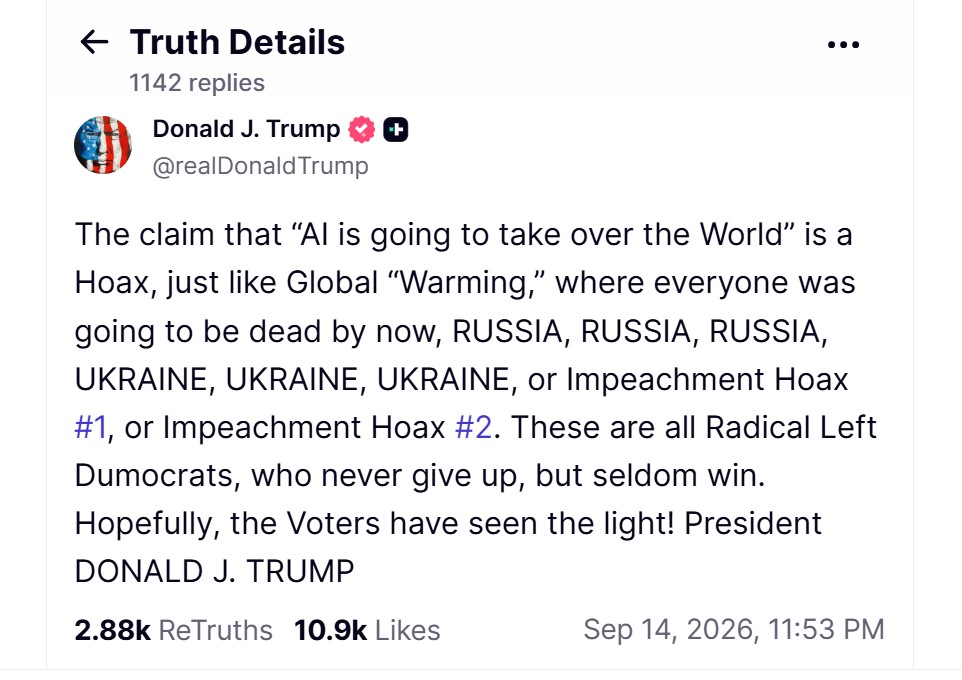Image resolution: width=962 pixels, height=680 pixels.
Task: Follow the #2 hashtag link
Action: [474, 427]
